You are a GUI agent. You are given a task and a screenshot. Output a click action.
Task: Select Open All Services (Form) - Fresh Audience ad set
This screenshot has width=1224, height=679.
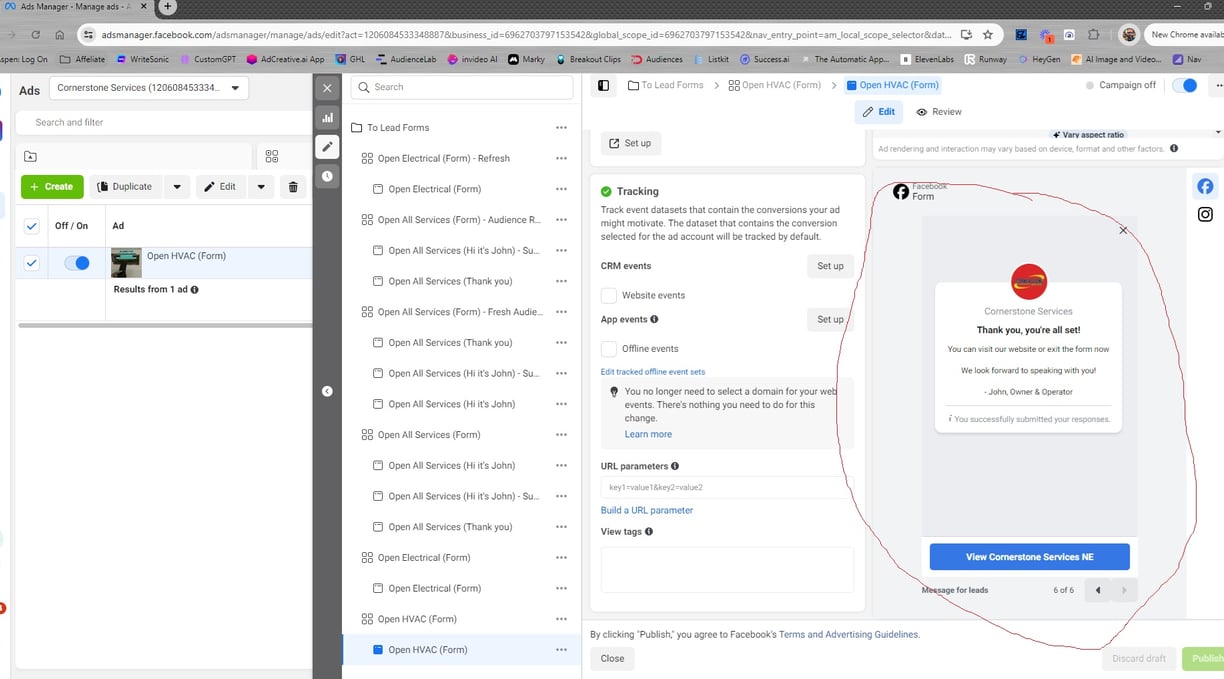pos(460,312)
